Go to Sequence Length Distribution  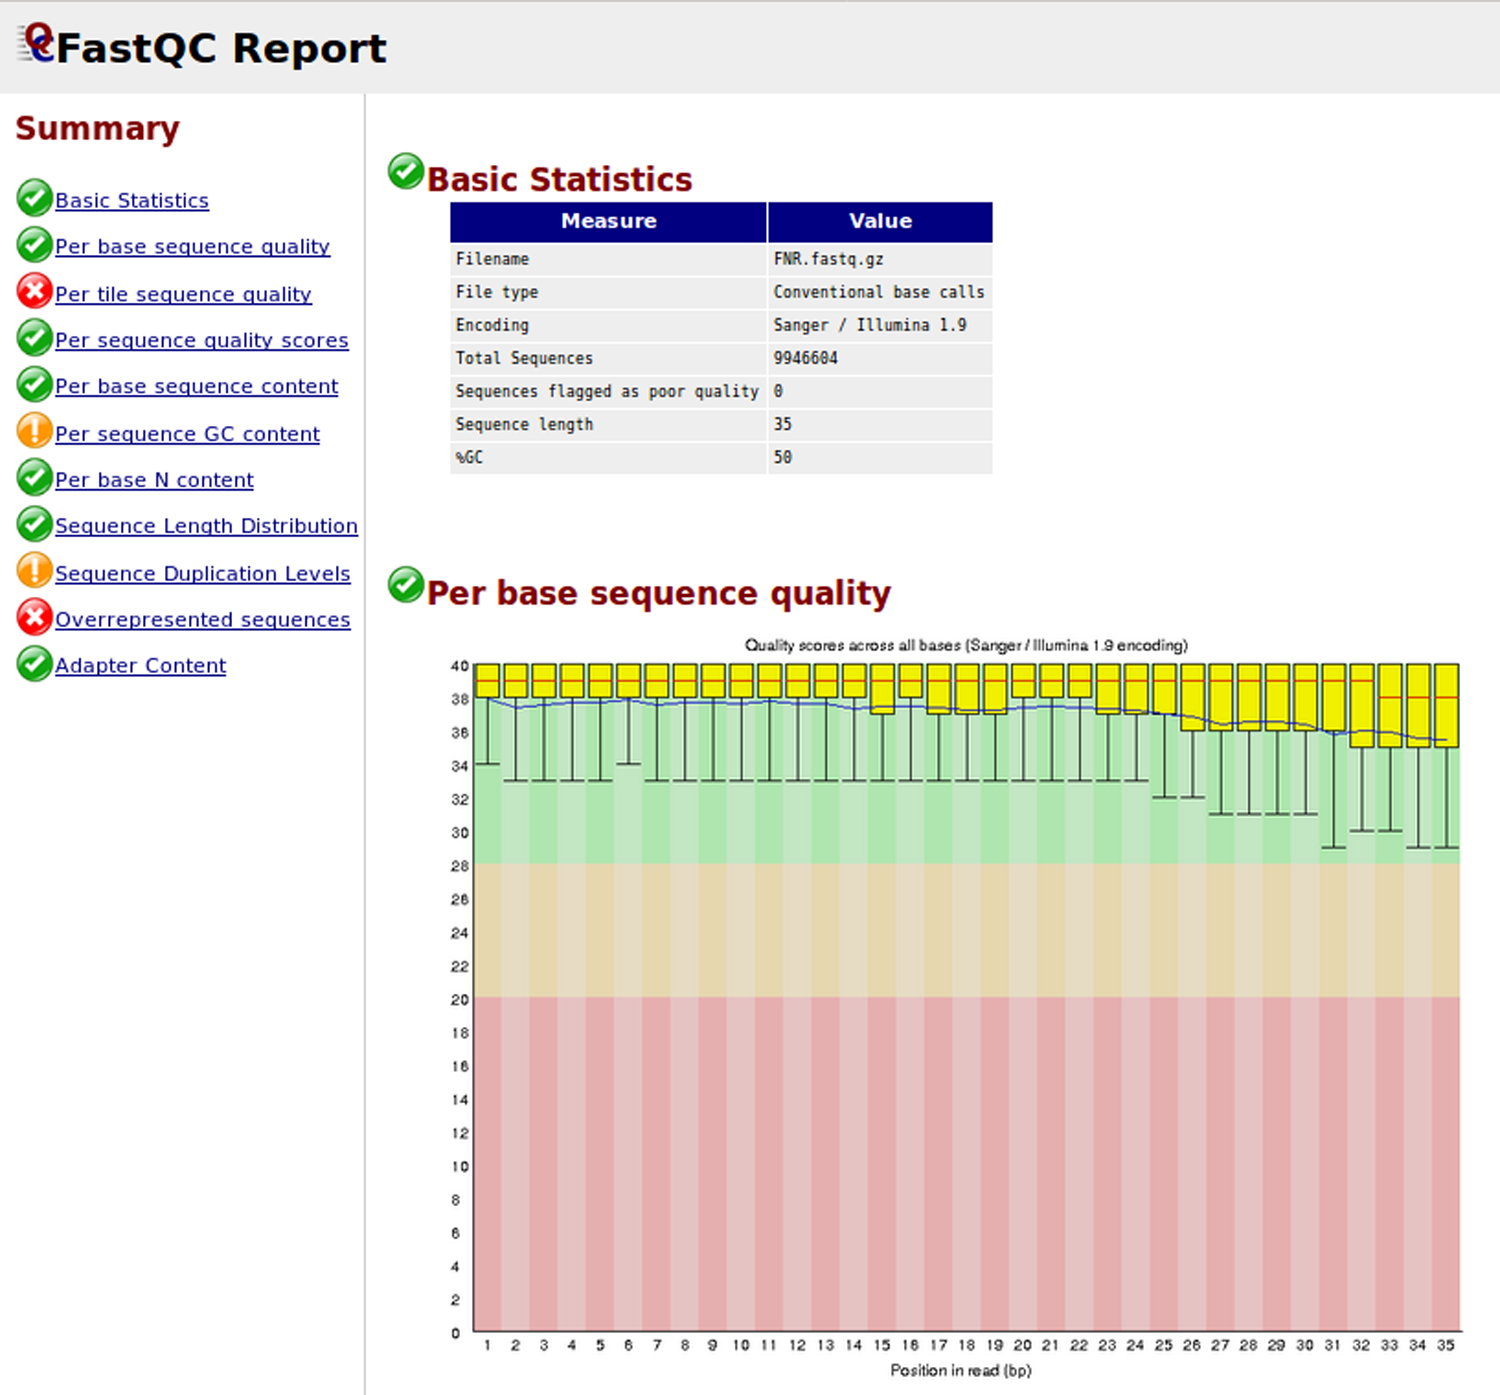pos(206,526)
